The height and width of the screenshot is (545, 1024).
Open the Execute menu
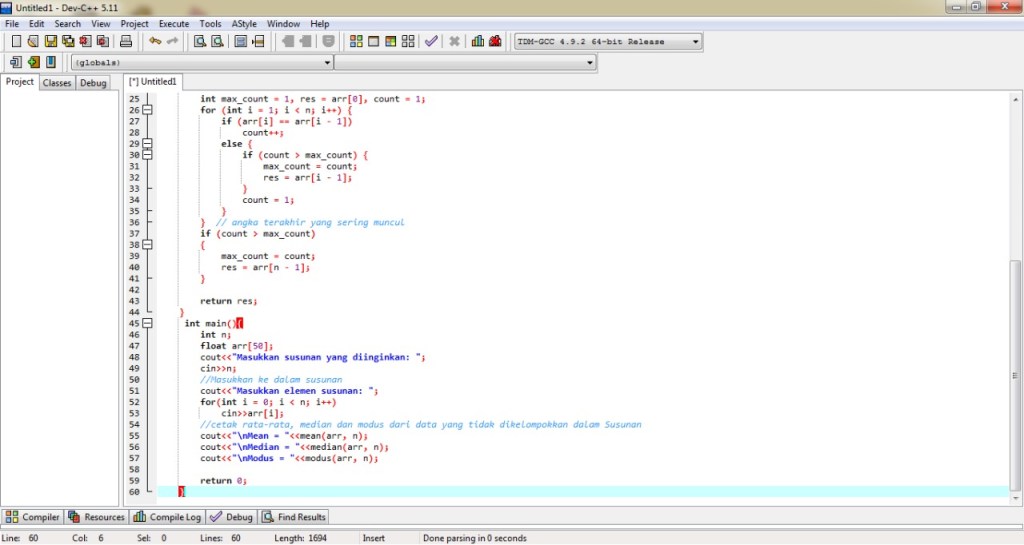[174, 23]
